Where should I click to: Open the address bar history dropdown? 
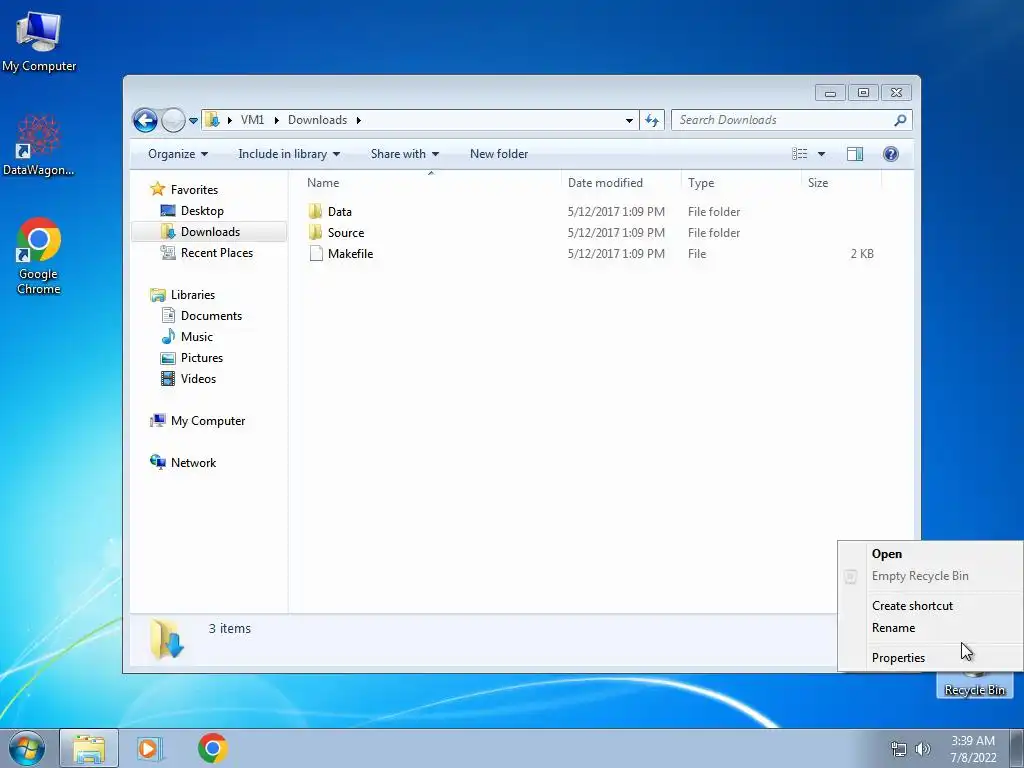(x=629, y=120)
